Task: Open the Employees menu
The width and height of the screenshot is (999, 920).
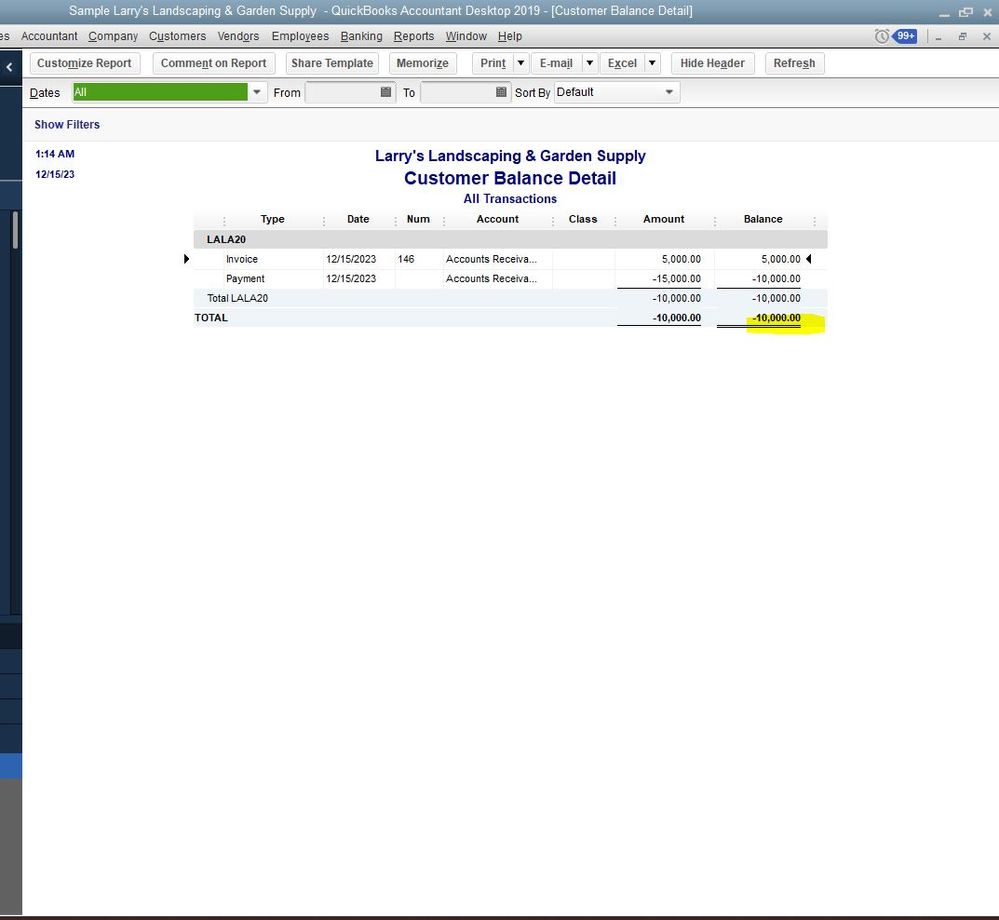Action: pyautogui.click(x=300, y=36)
